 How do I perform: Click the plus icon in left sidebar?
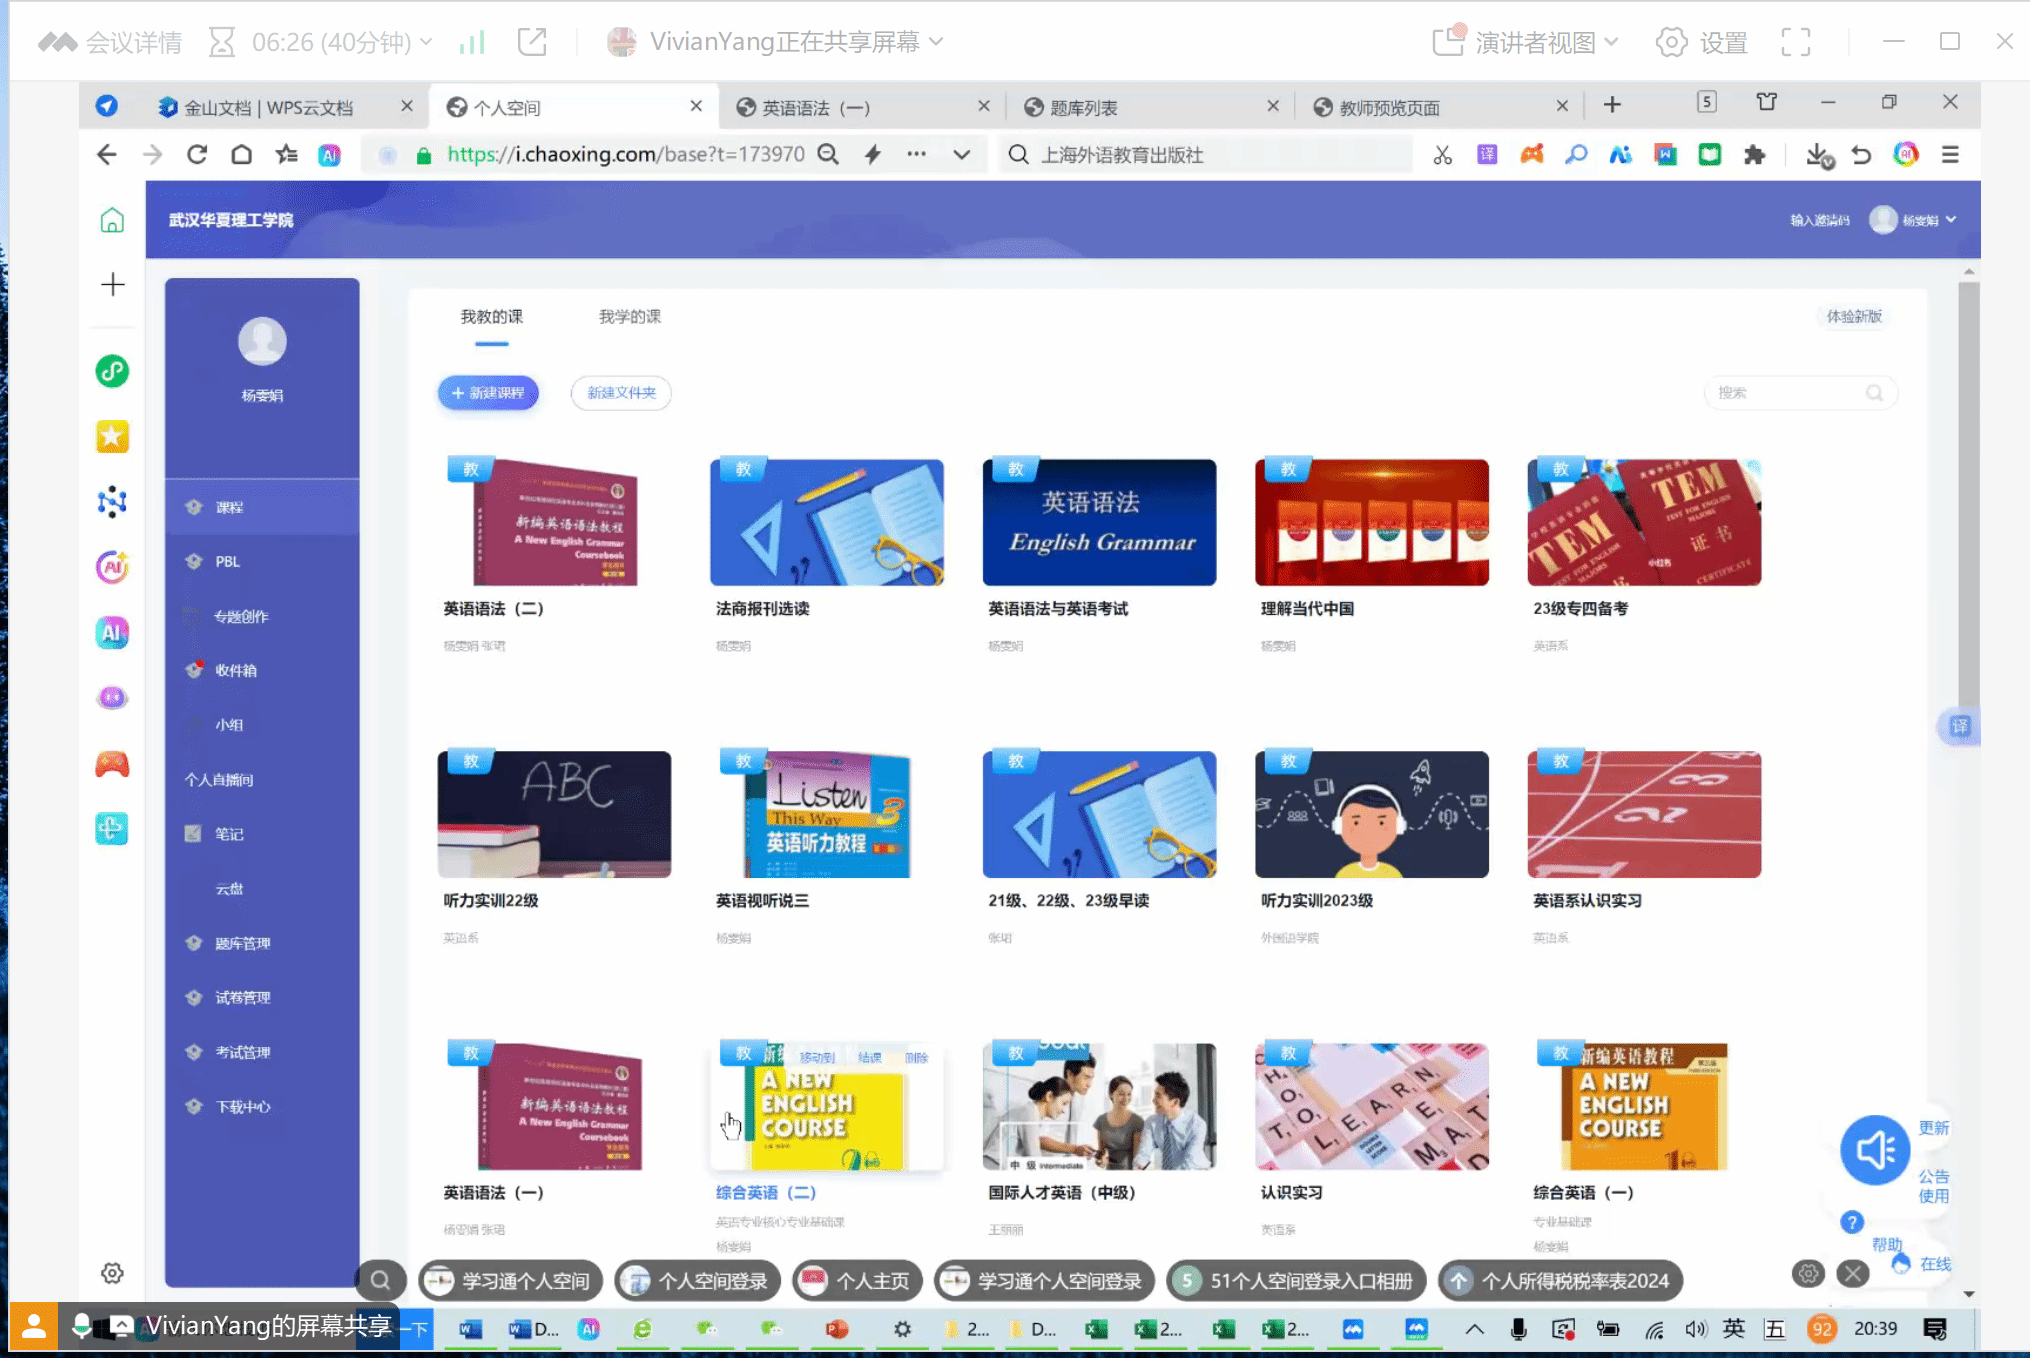[x=112, y=285]
